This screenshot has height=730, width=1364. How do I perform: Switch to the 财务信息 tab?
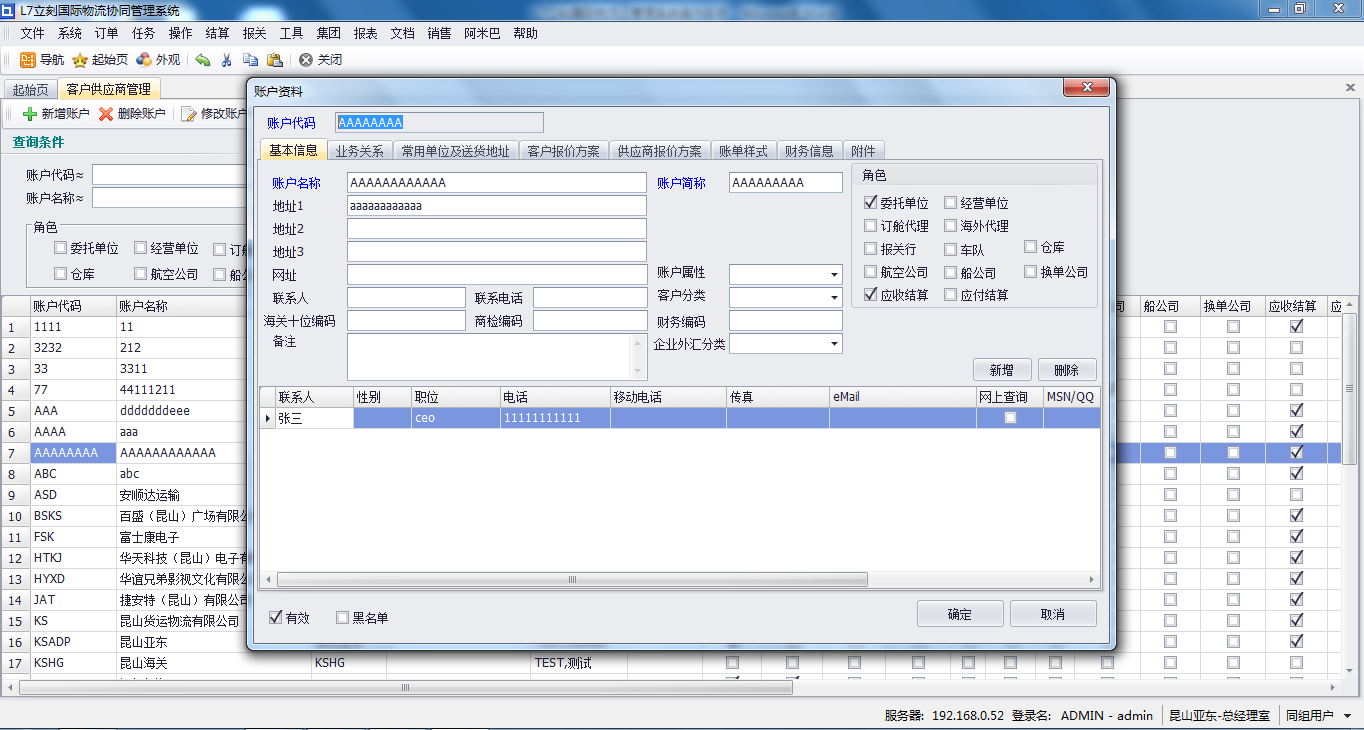pyautogui.click(x=809, y=151)
